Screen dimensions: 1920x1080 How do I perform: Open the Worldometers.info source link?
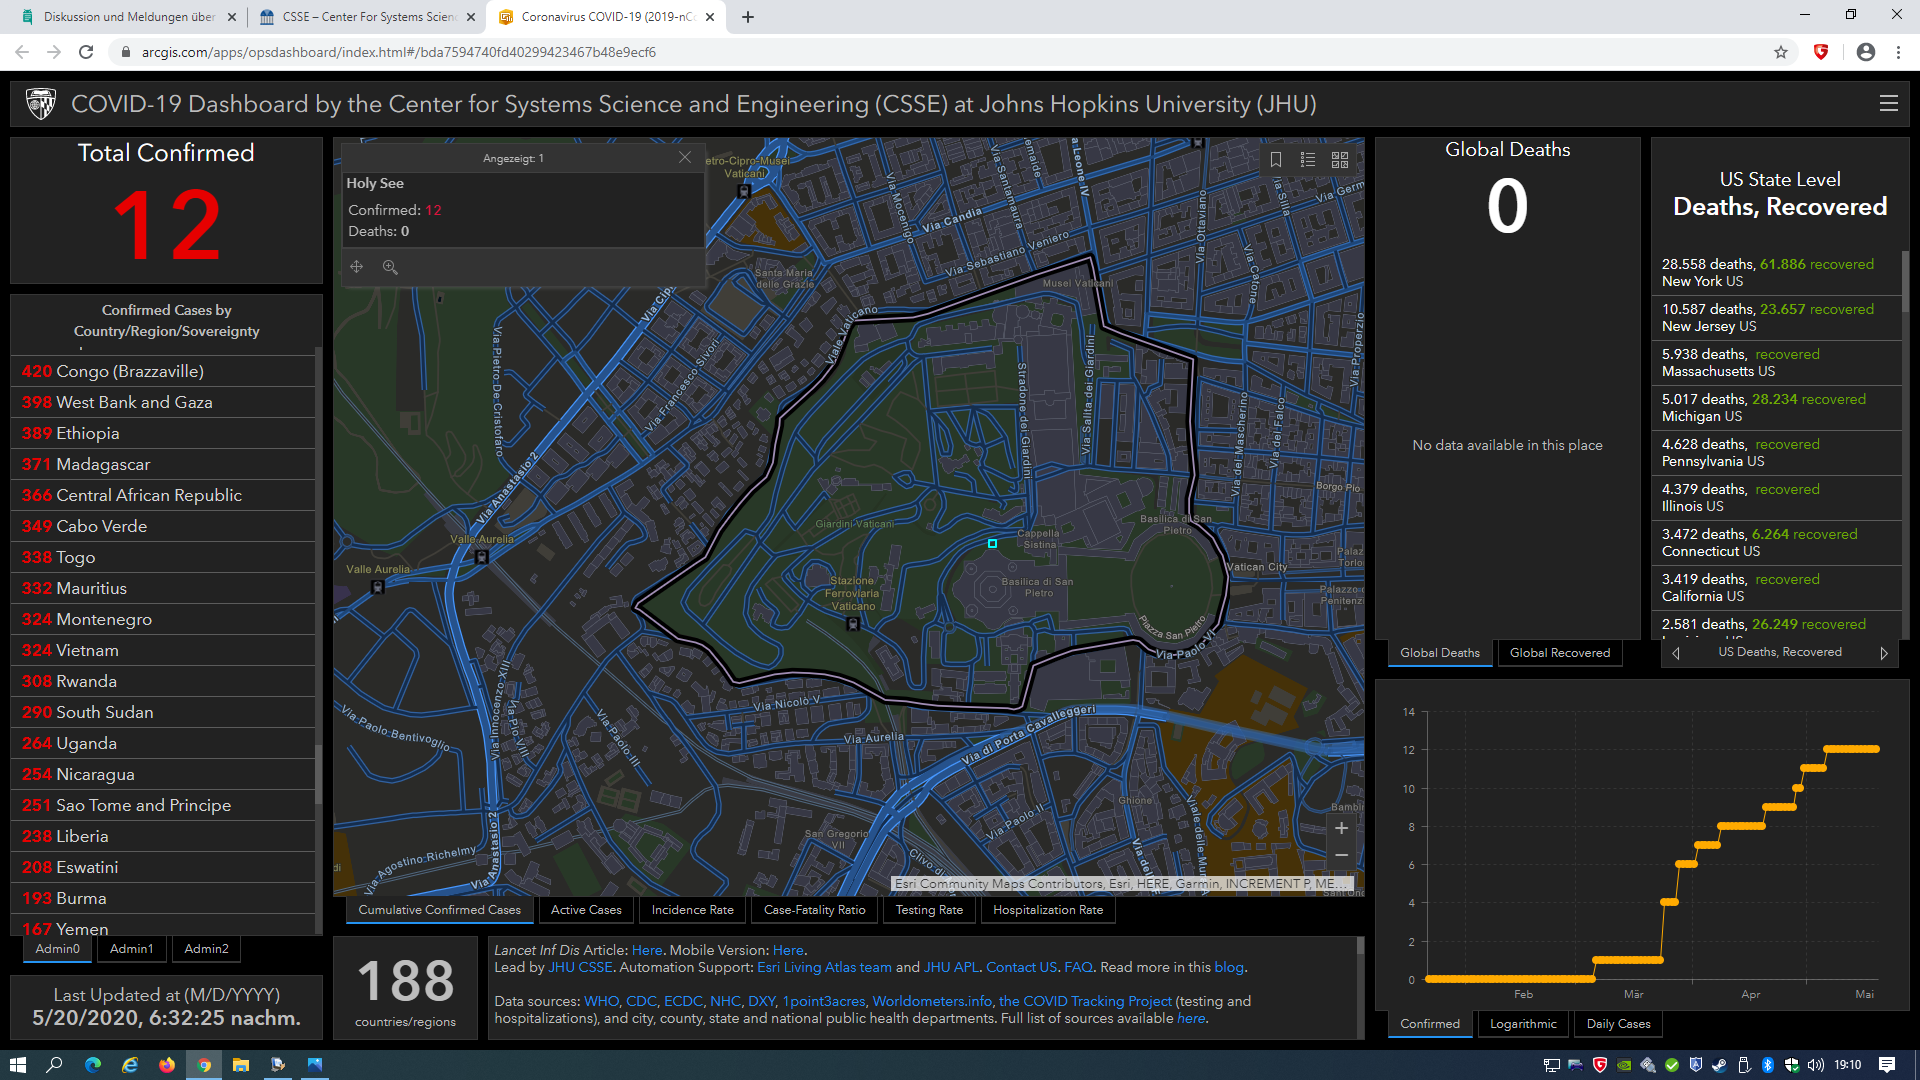tap(932, 1001)
